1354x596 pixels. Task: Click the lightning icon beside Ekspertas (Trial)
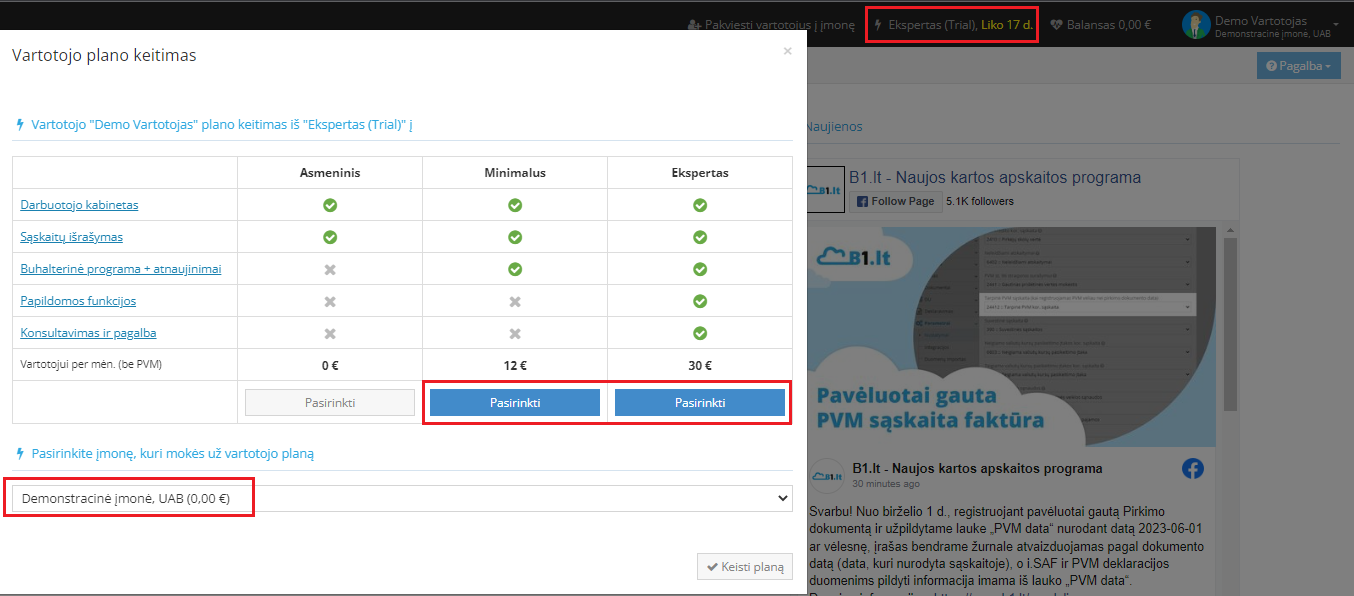[878, 25]
